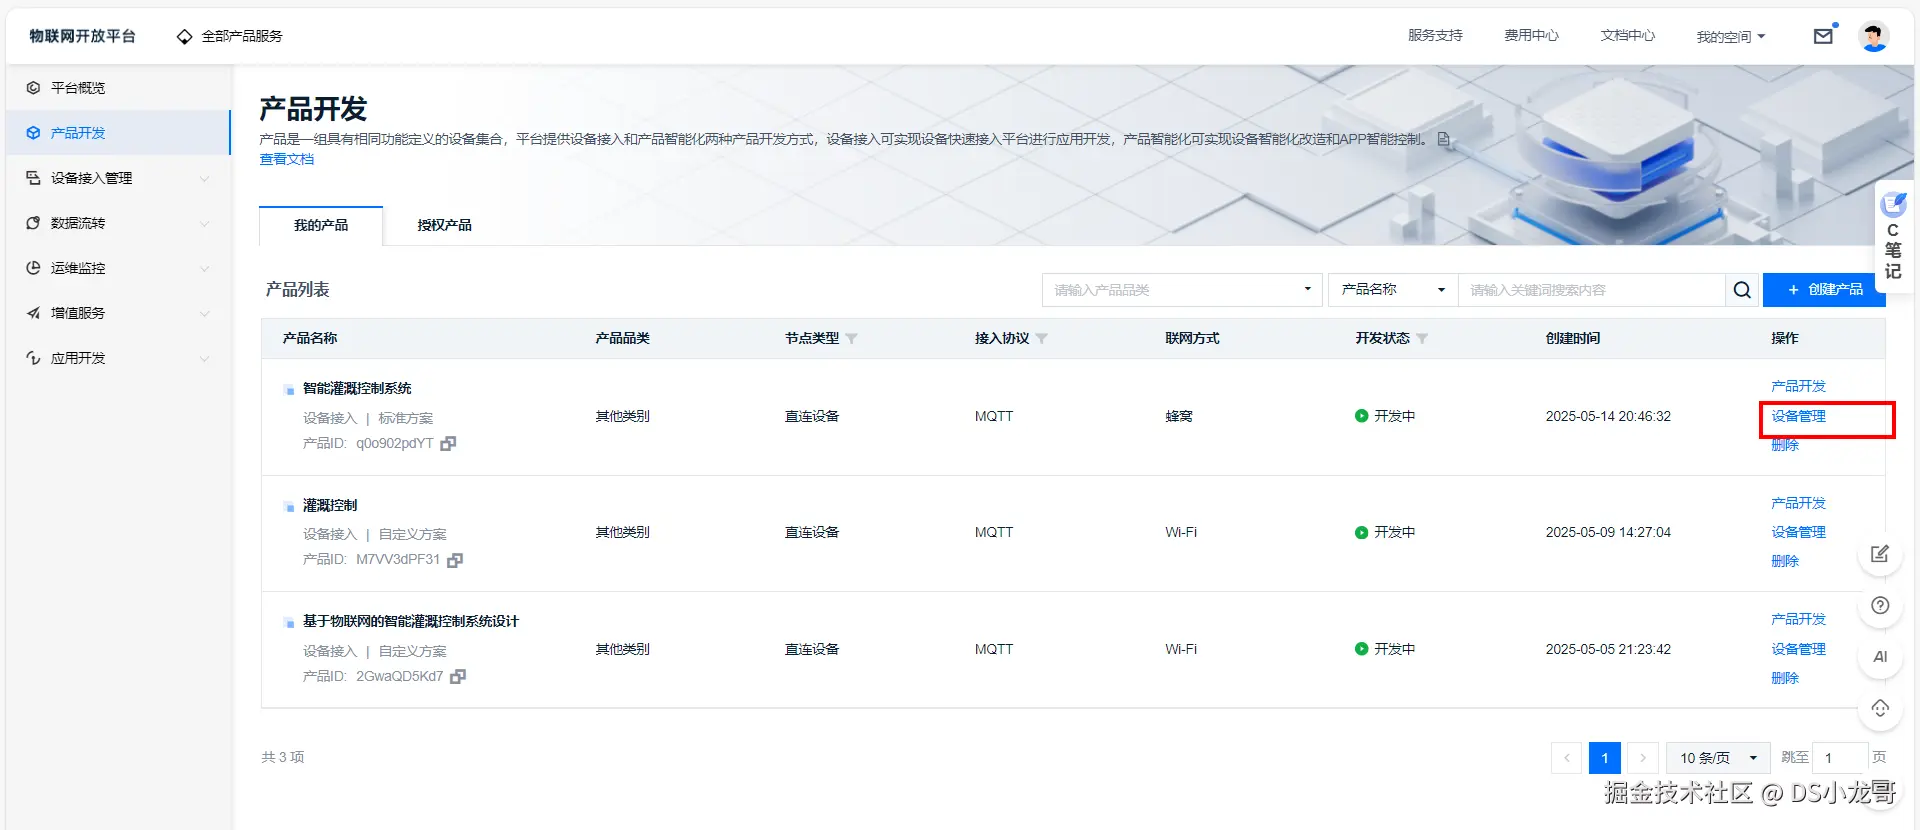The image size is (1920, 830).
Task: Open the mail notifications icon
Action: [x=1824, y=36]
